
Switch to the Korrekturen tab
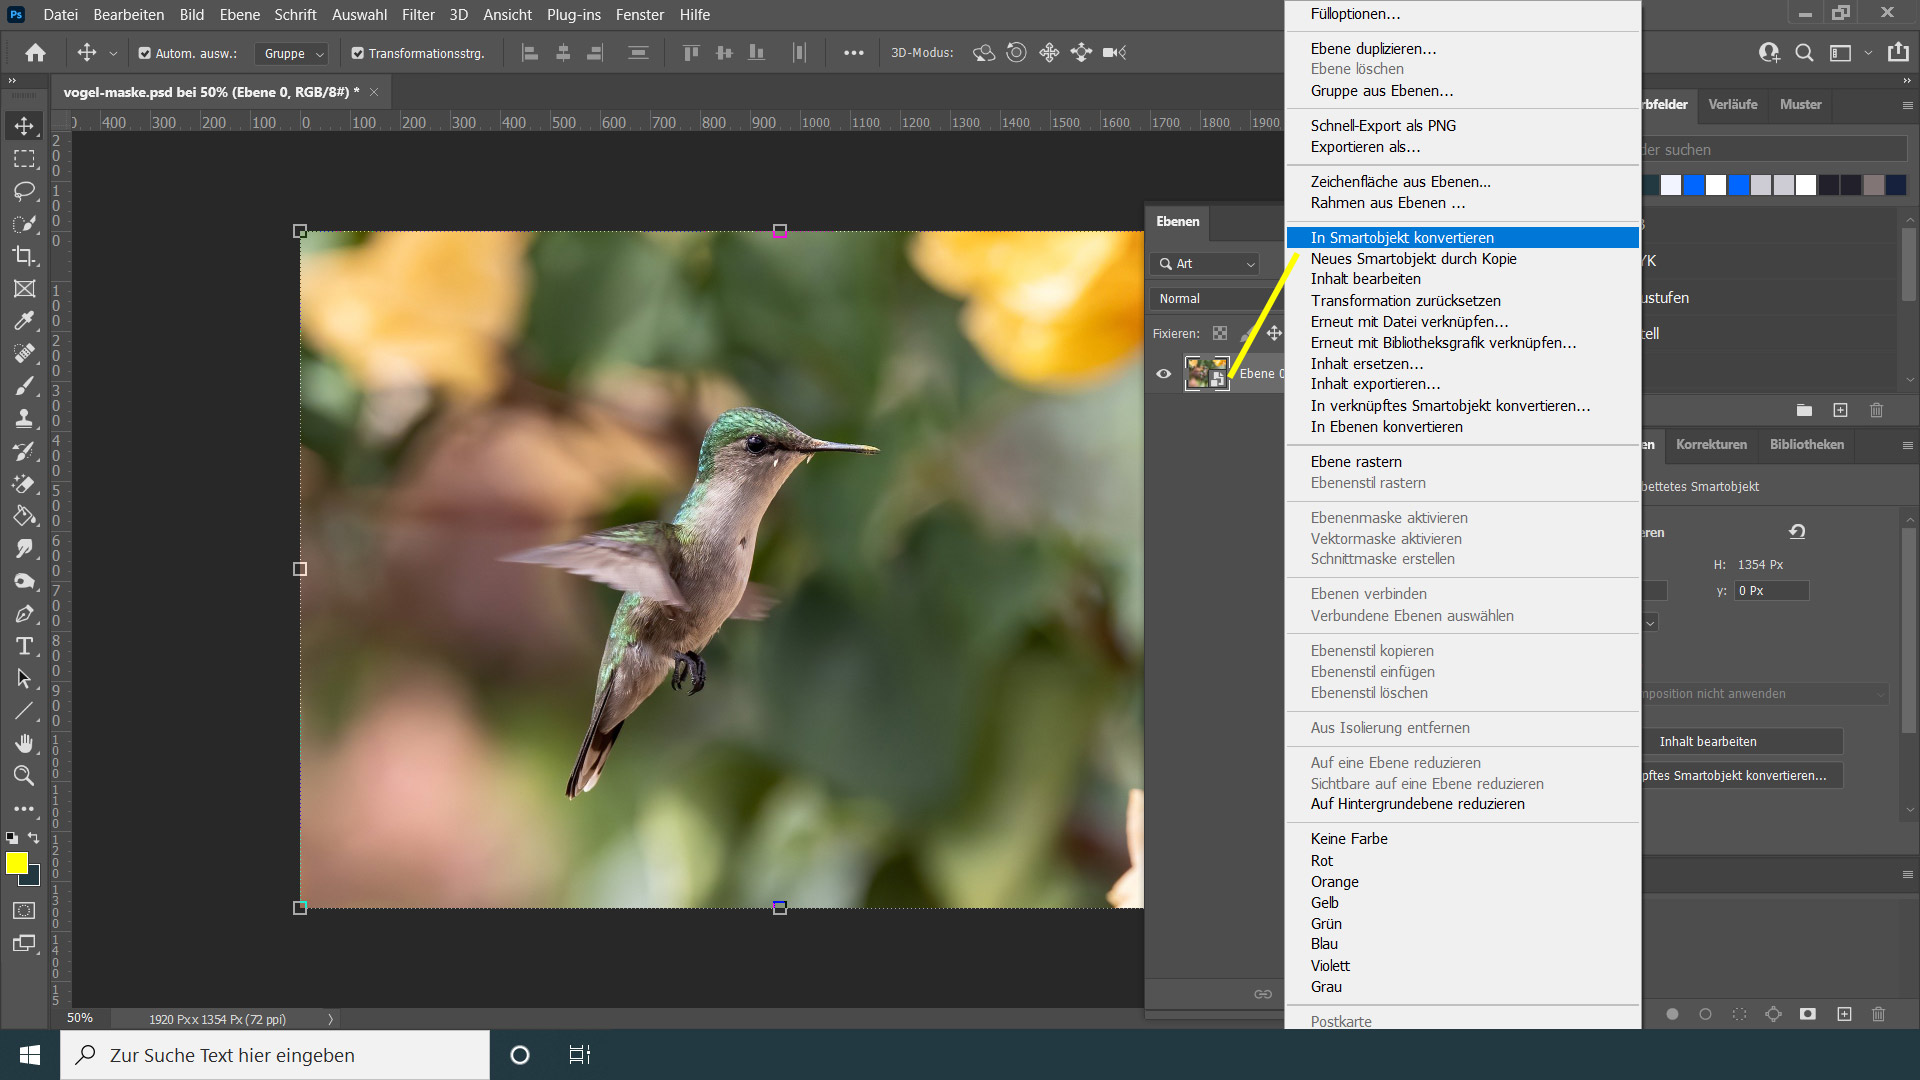(x=1711, y=445)
